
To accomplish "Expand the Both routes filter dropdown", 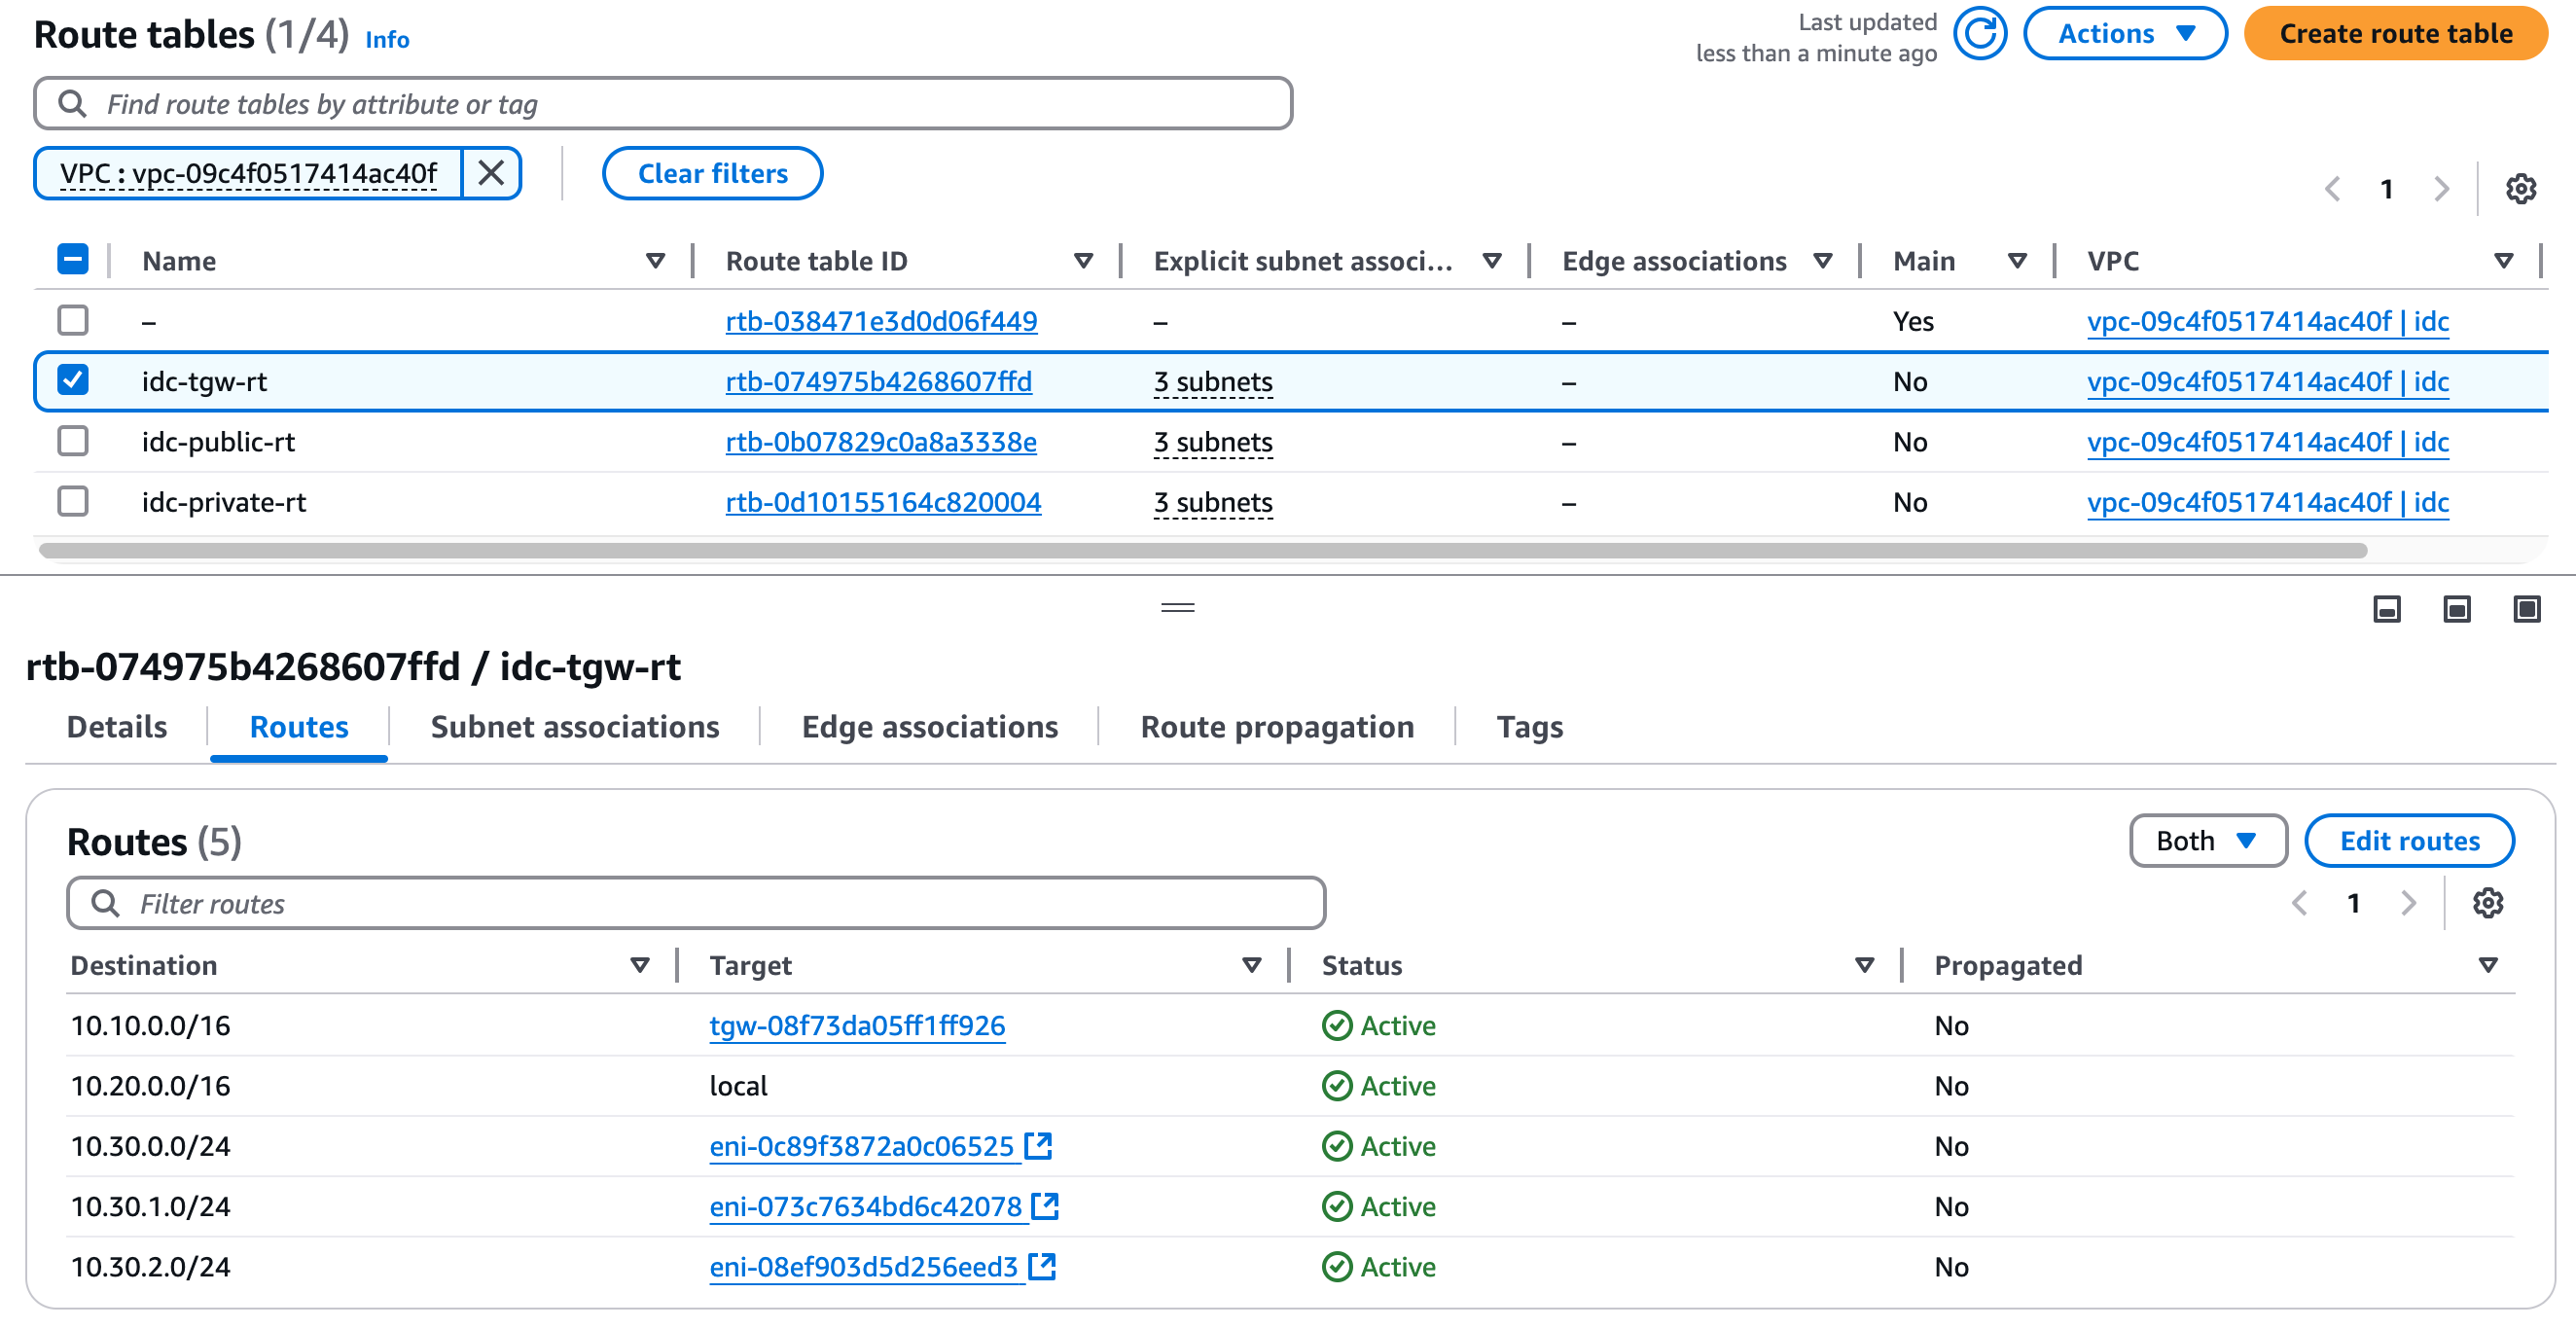I will [2207, 841].
